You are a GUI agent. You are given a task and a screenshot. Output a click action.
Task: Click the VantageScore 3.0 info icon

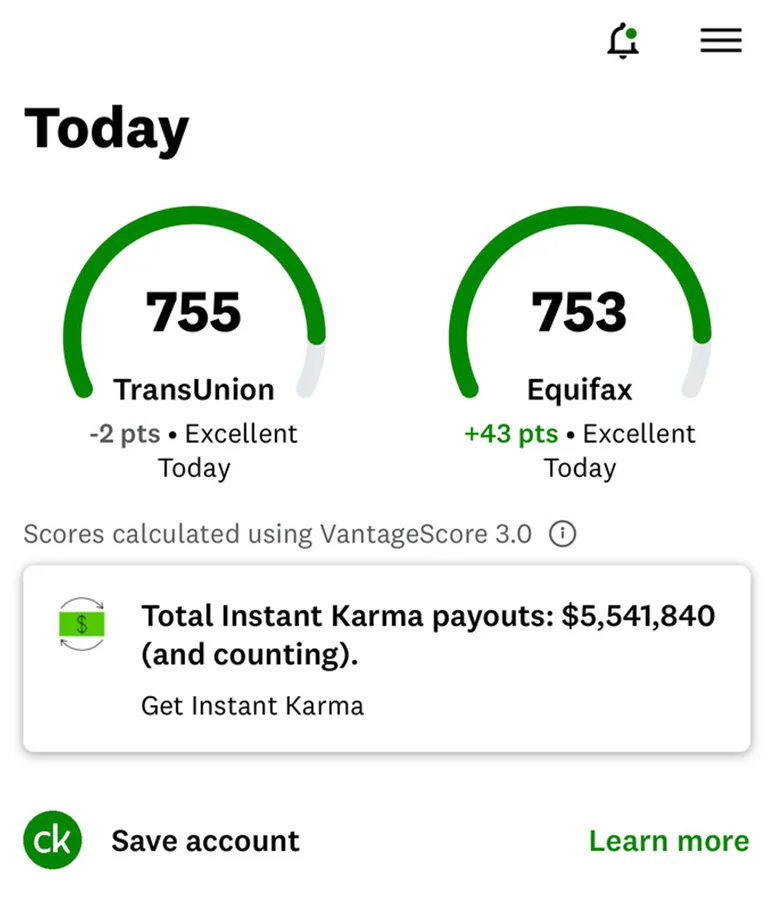[x=563, y=534]
